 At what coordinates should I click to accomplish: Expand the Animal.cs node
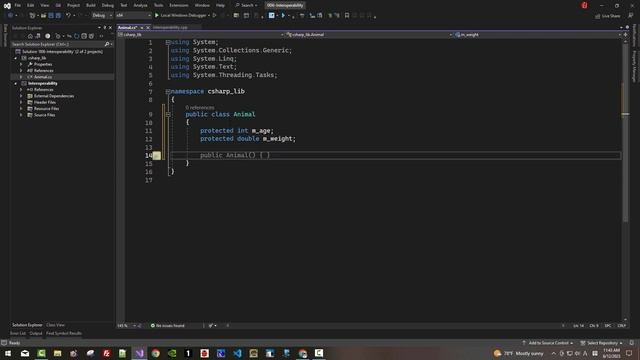coord(21,77)
